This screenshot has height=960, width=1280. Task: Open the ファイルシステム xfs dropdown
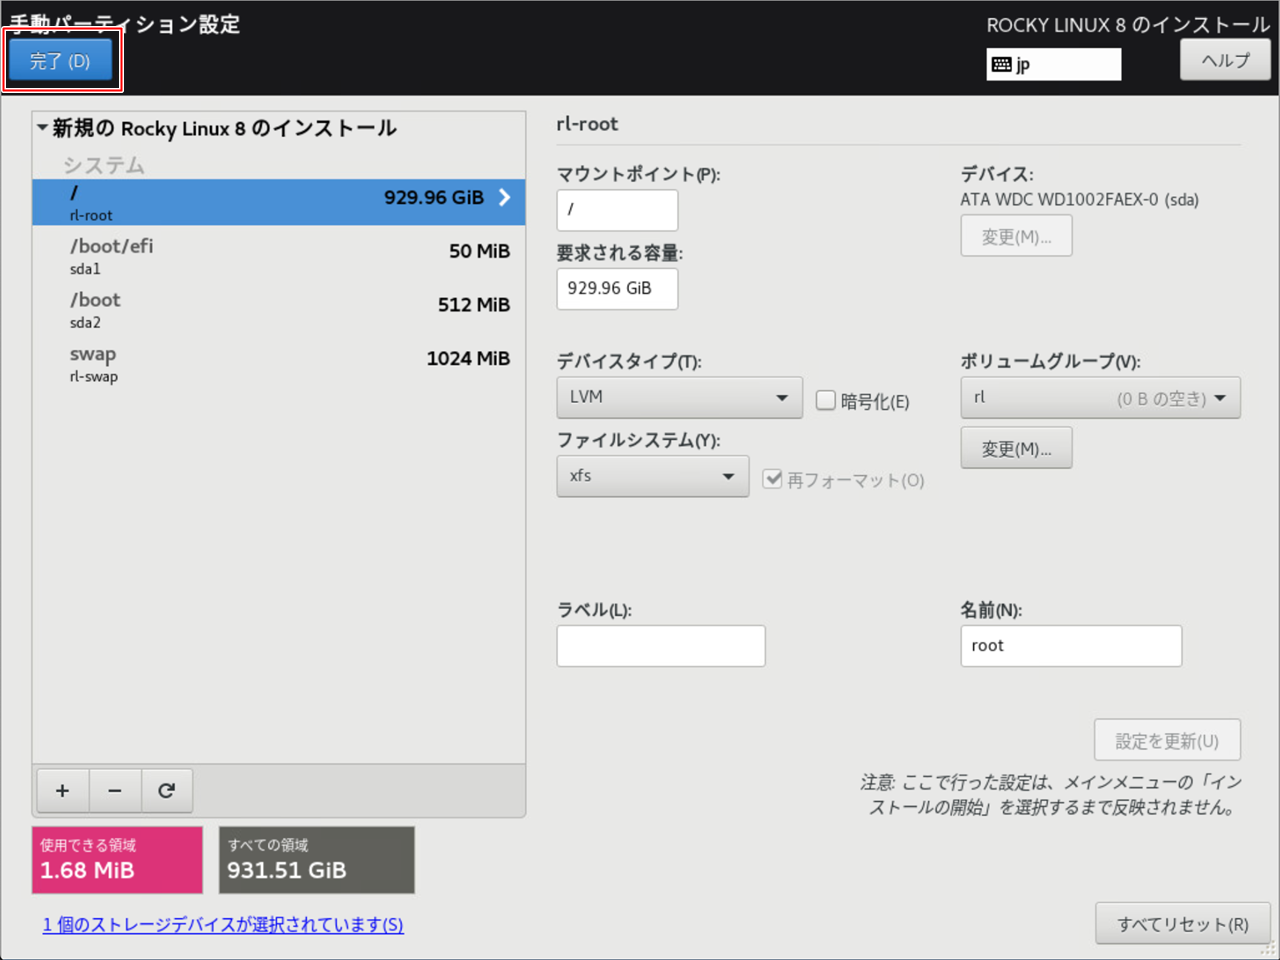coord(652,476)
